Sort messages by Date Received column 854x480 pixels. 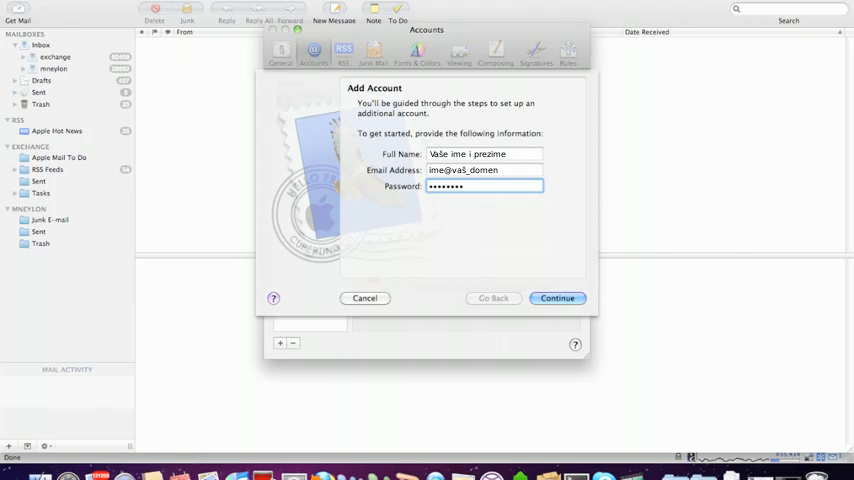647,32
